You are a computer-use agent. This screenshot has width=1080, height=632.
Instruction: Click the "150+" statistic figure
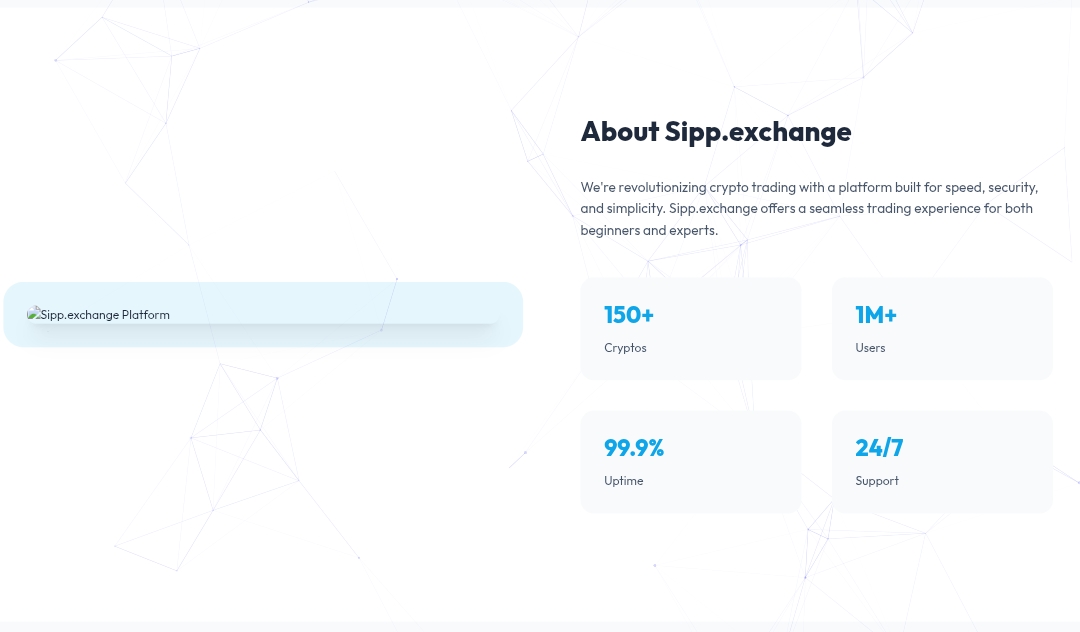coord(629,315)
